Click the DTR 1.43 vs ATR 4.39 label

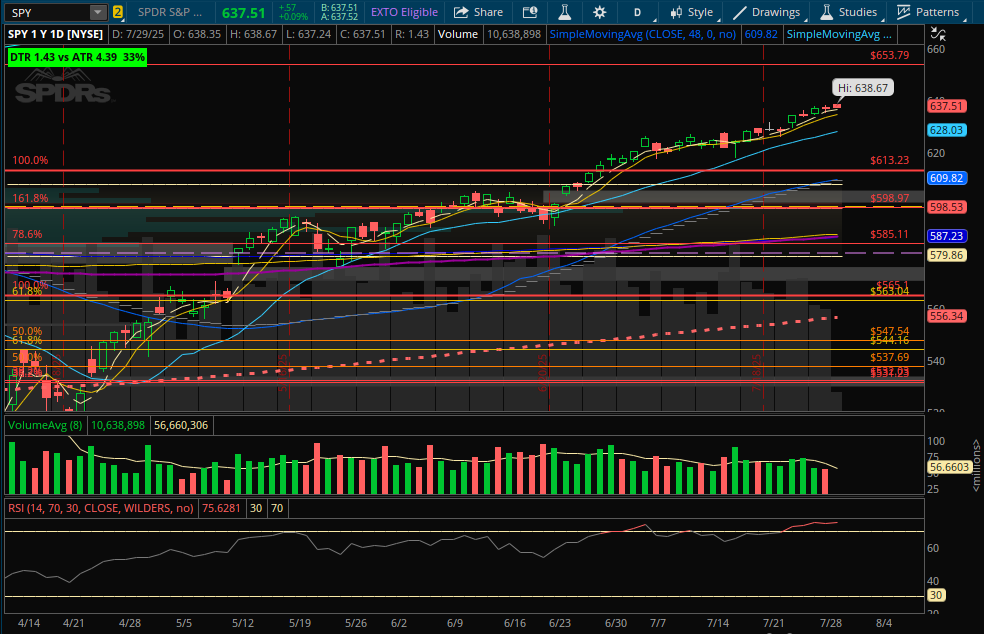(x=77, y=57)
